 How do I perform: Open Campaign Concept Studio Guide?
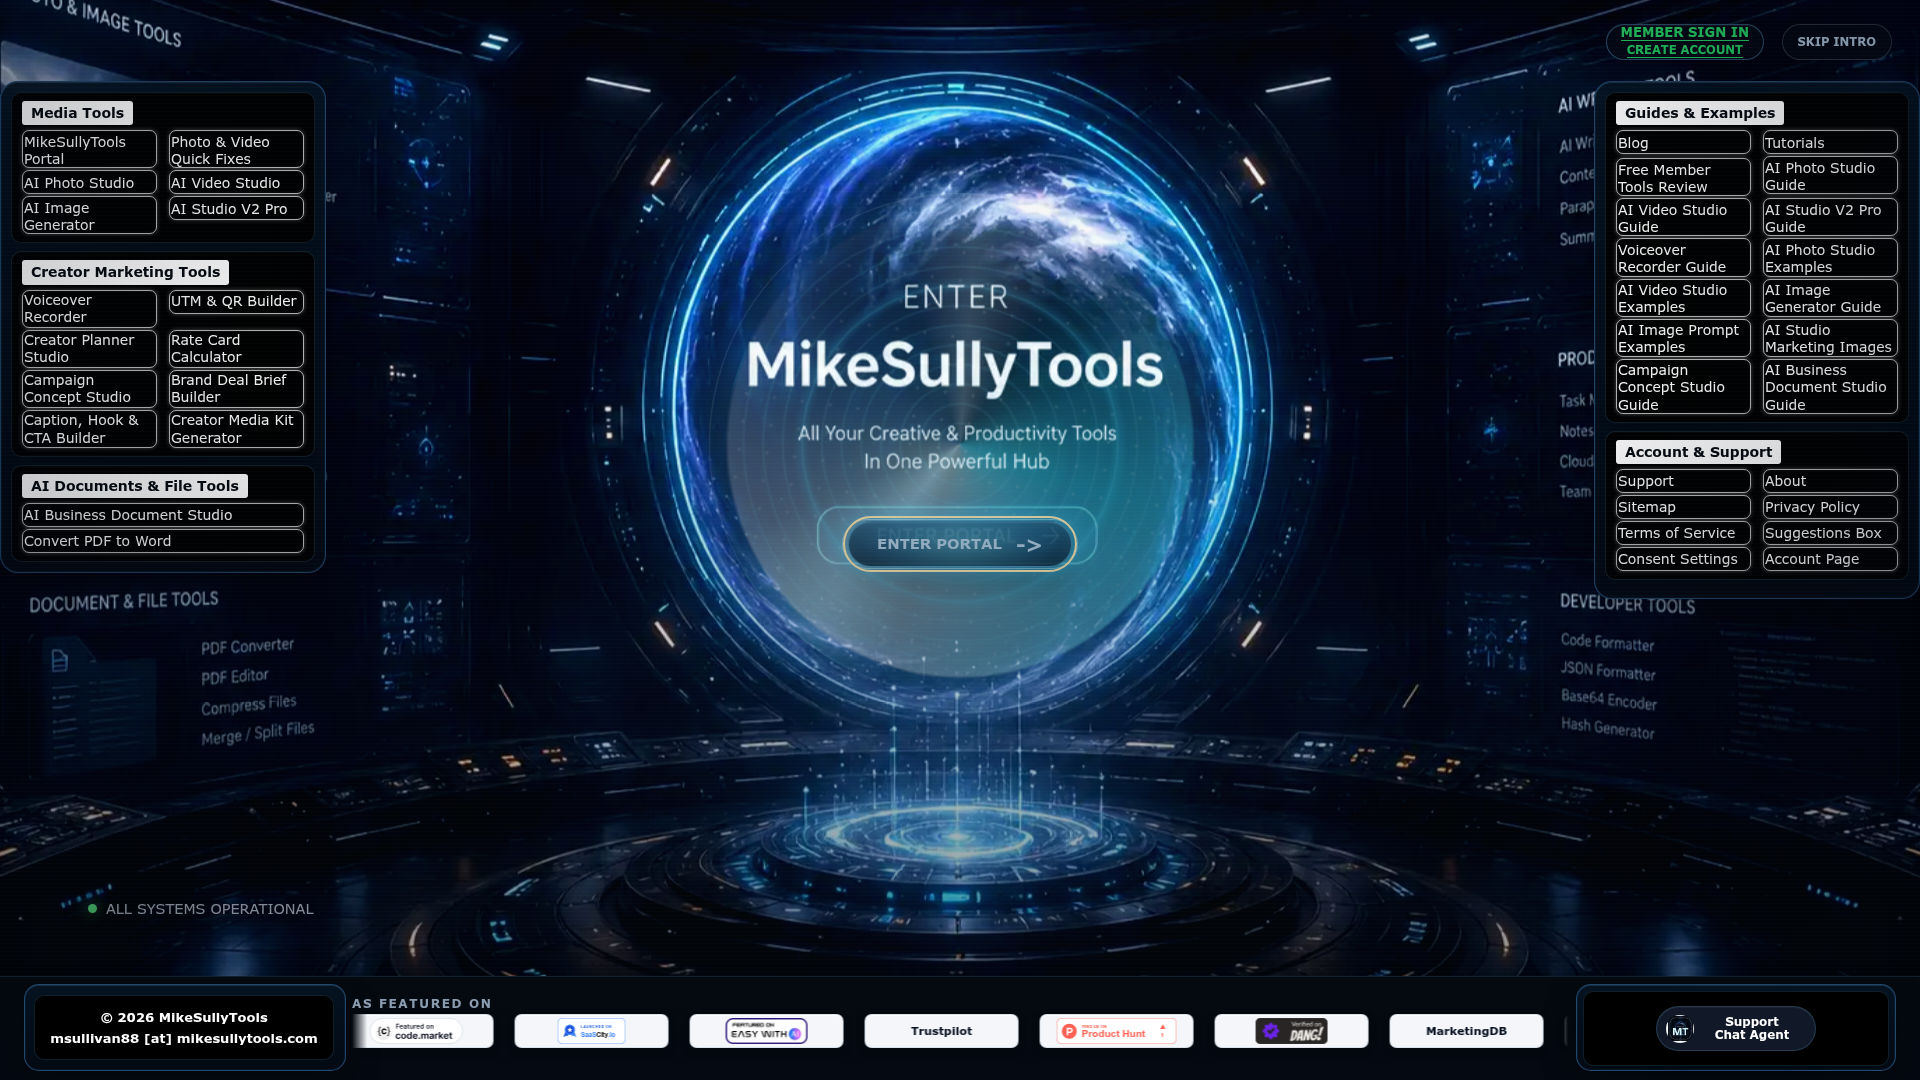tap(1683, 387)
